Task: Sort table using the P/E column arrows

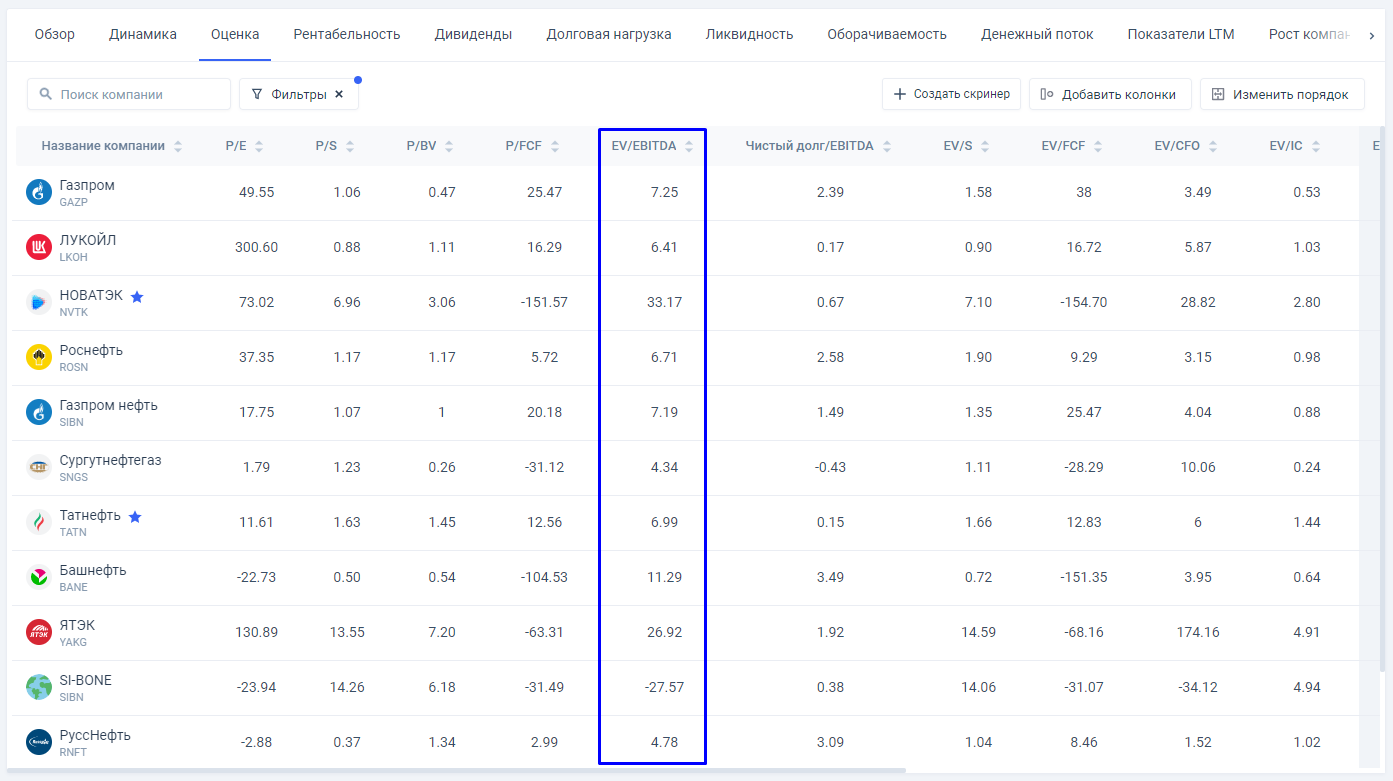Action: coord(260,145)
